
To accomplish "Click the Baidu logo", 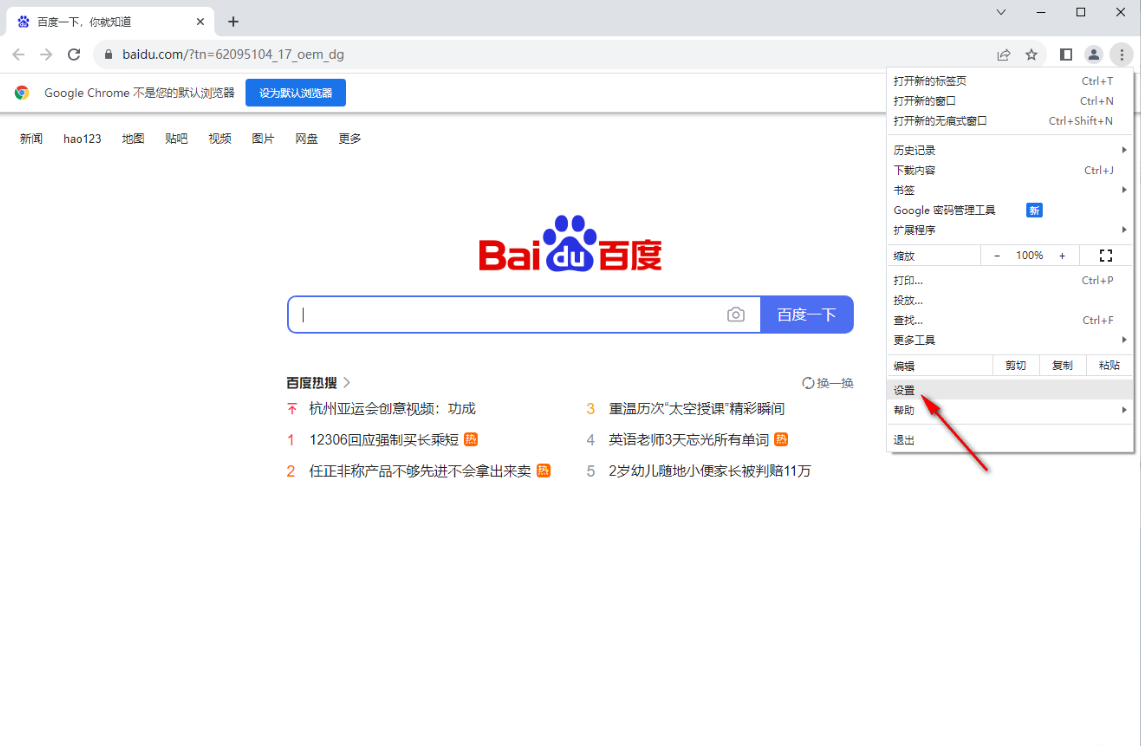I will pos(570,244).
